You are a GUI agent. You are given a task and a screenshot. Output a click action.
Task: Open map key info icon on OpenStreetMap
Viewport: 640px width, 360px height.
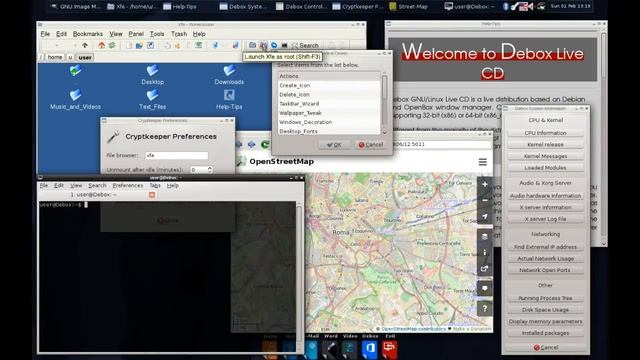484,252
